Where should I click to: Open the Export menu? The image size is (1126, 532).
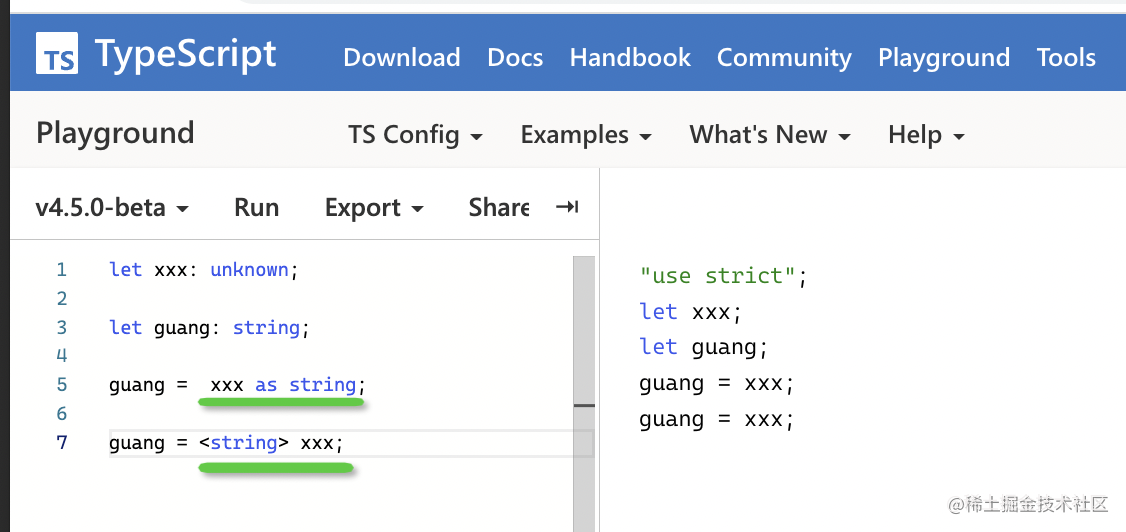(374, 207)
